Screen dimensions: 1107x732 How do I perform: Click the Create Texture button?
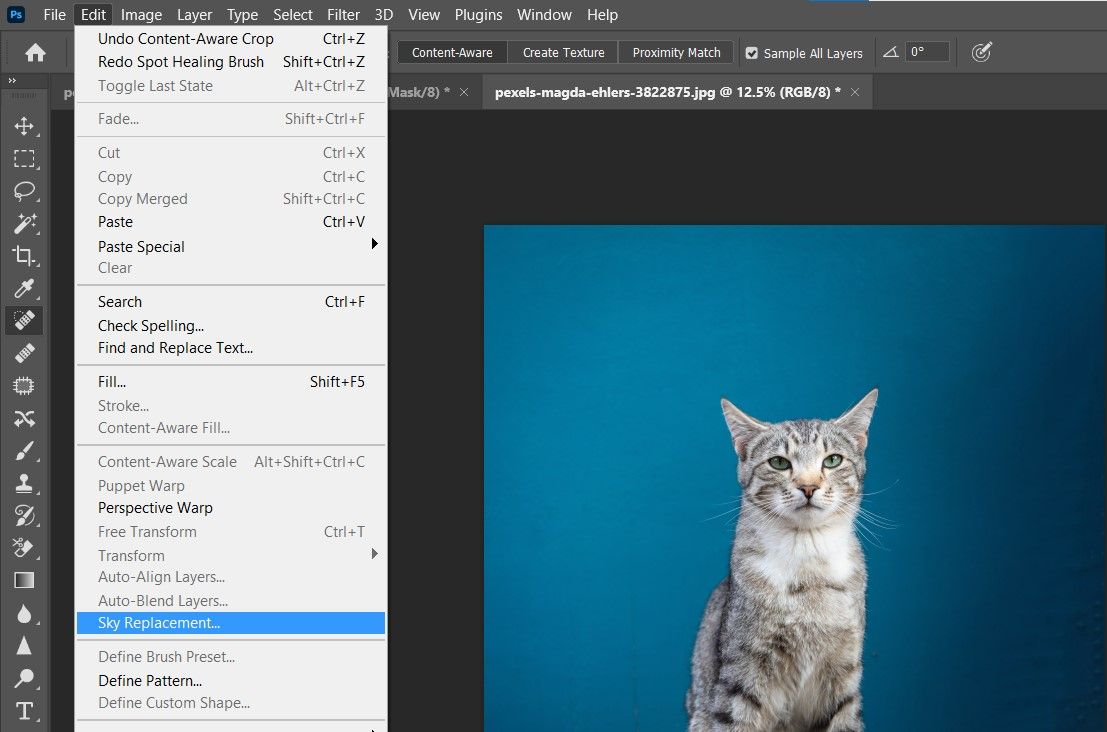tap(564, 52)
